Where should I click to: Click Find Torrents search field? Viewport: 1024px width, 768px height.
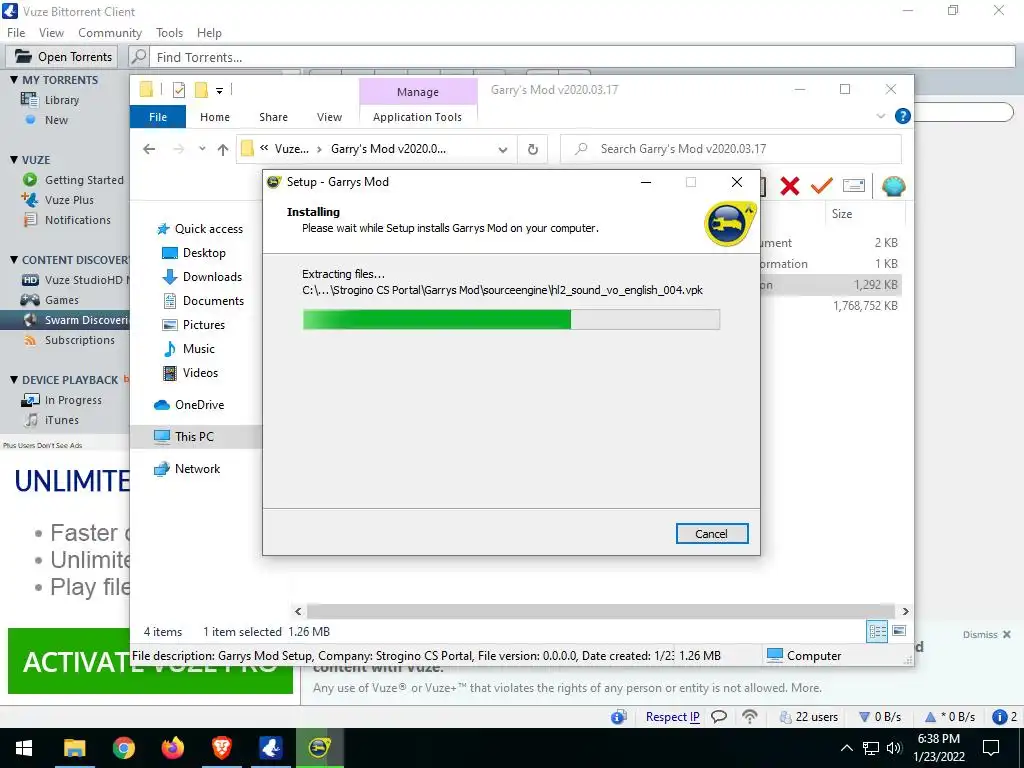pos(582,57)
